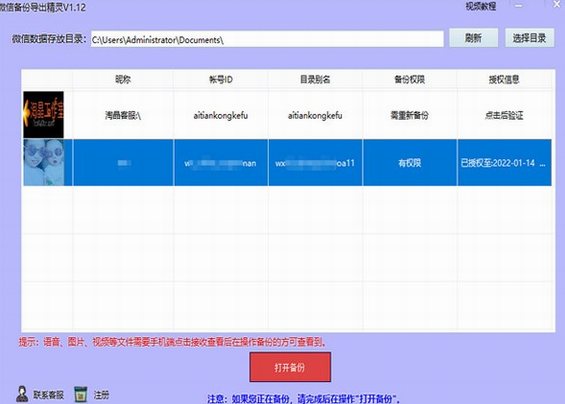Screen dimensions: 565x404
Task: Click the 有权限 cell in selected row
Action: [410, 163]
